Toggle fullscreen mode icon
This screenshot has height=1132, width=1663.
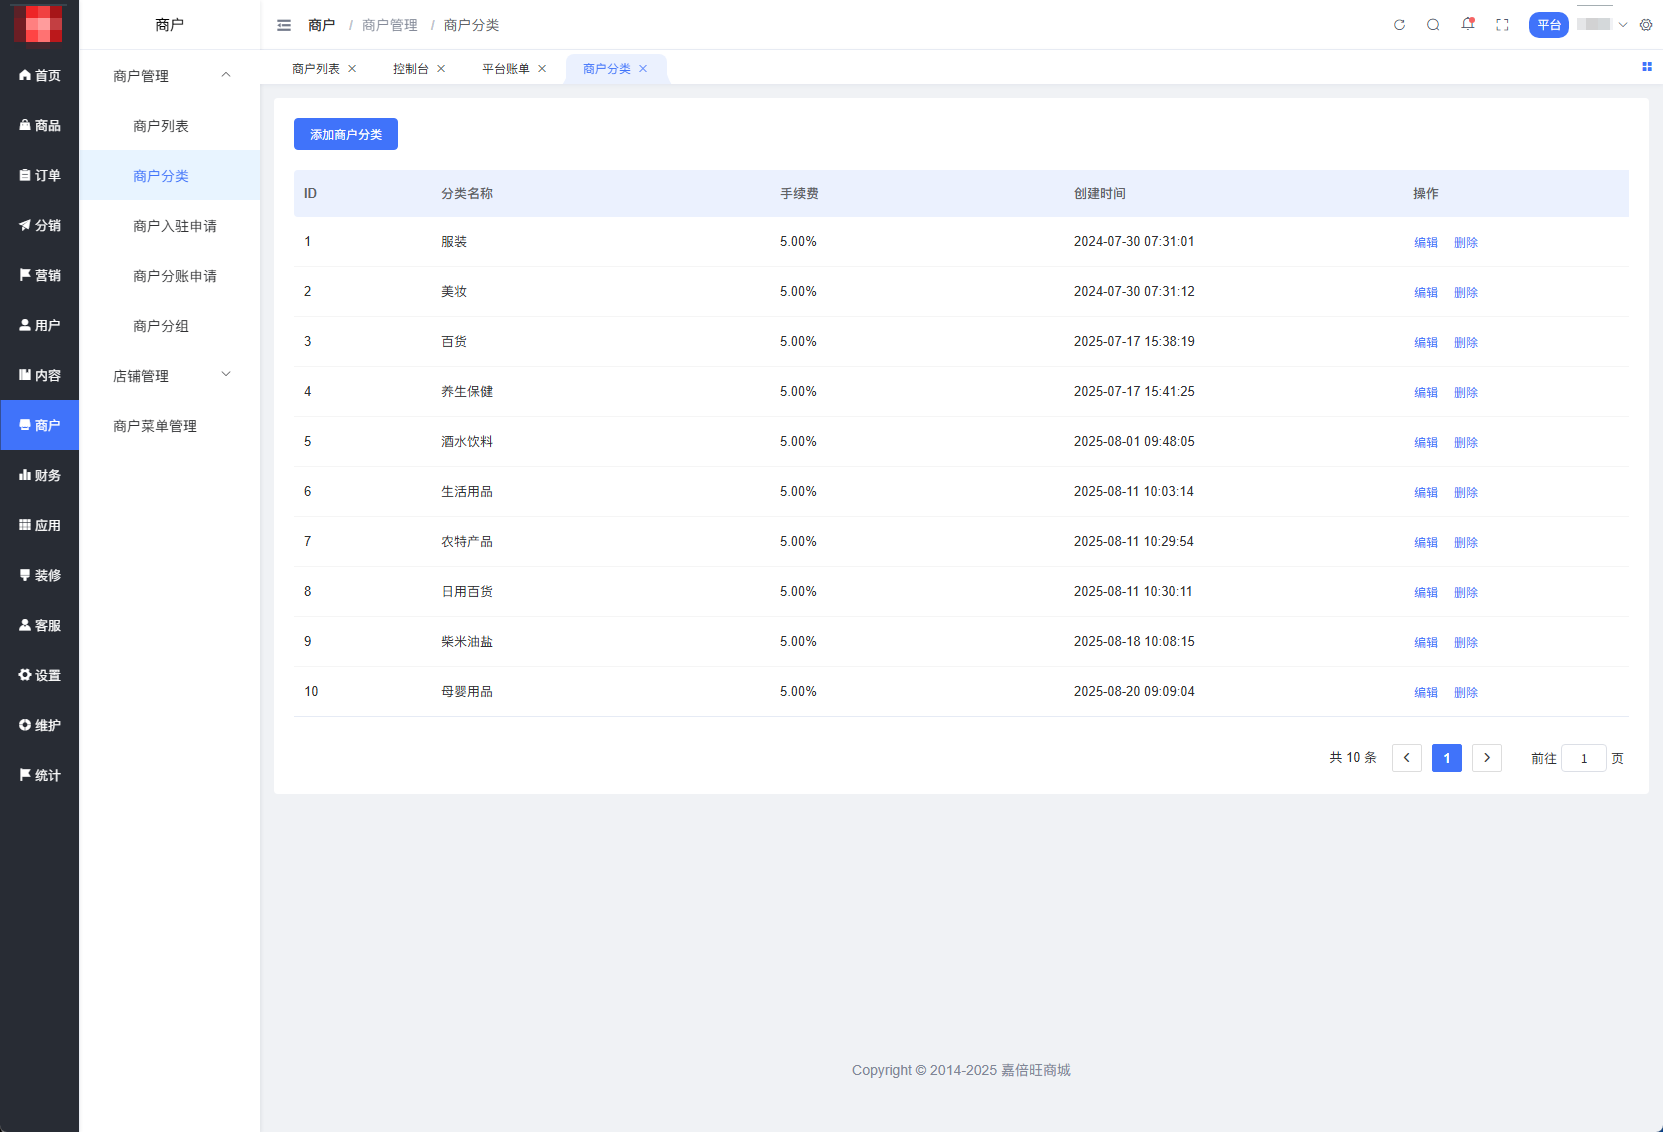coord(1502,25)
